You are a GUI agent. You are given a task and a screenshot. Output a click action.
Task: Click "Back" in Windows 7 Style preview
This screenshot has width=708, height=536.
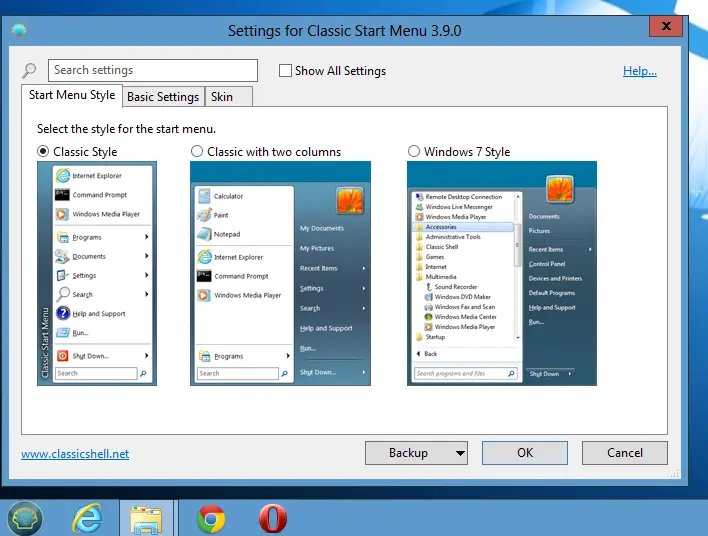click(431, 354)
